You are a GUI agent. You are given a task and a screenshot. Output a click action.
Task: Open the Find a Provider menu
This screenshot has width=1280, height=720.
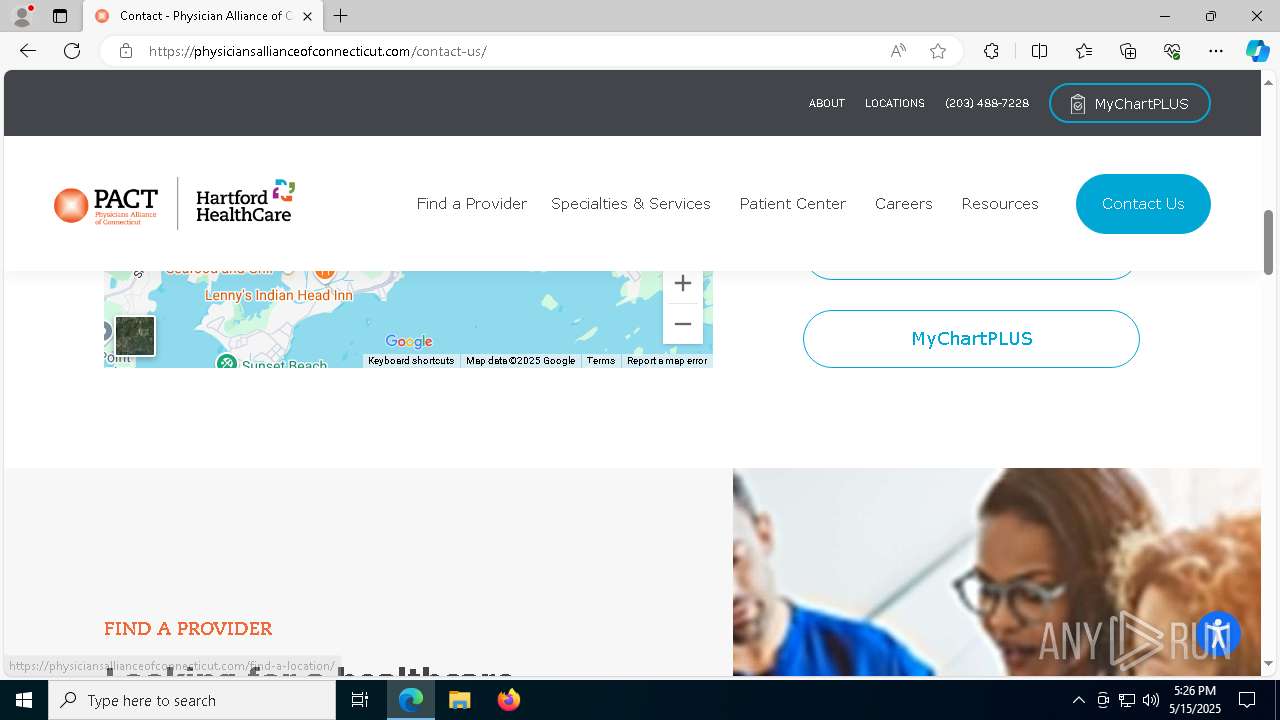(472, 203)
